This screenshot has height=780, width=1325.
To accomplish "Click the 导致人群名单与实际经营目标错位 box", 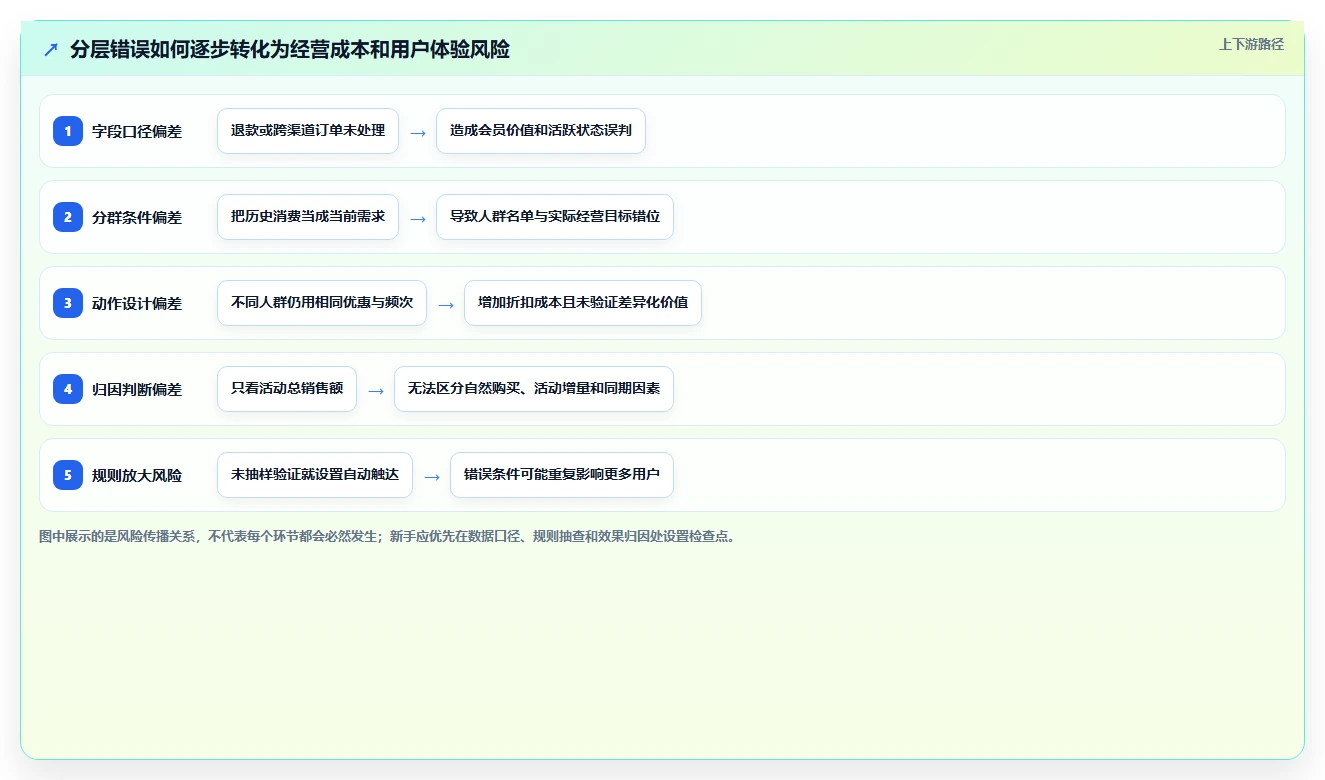I will 555,217.
